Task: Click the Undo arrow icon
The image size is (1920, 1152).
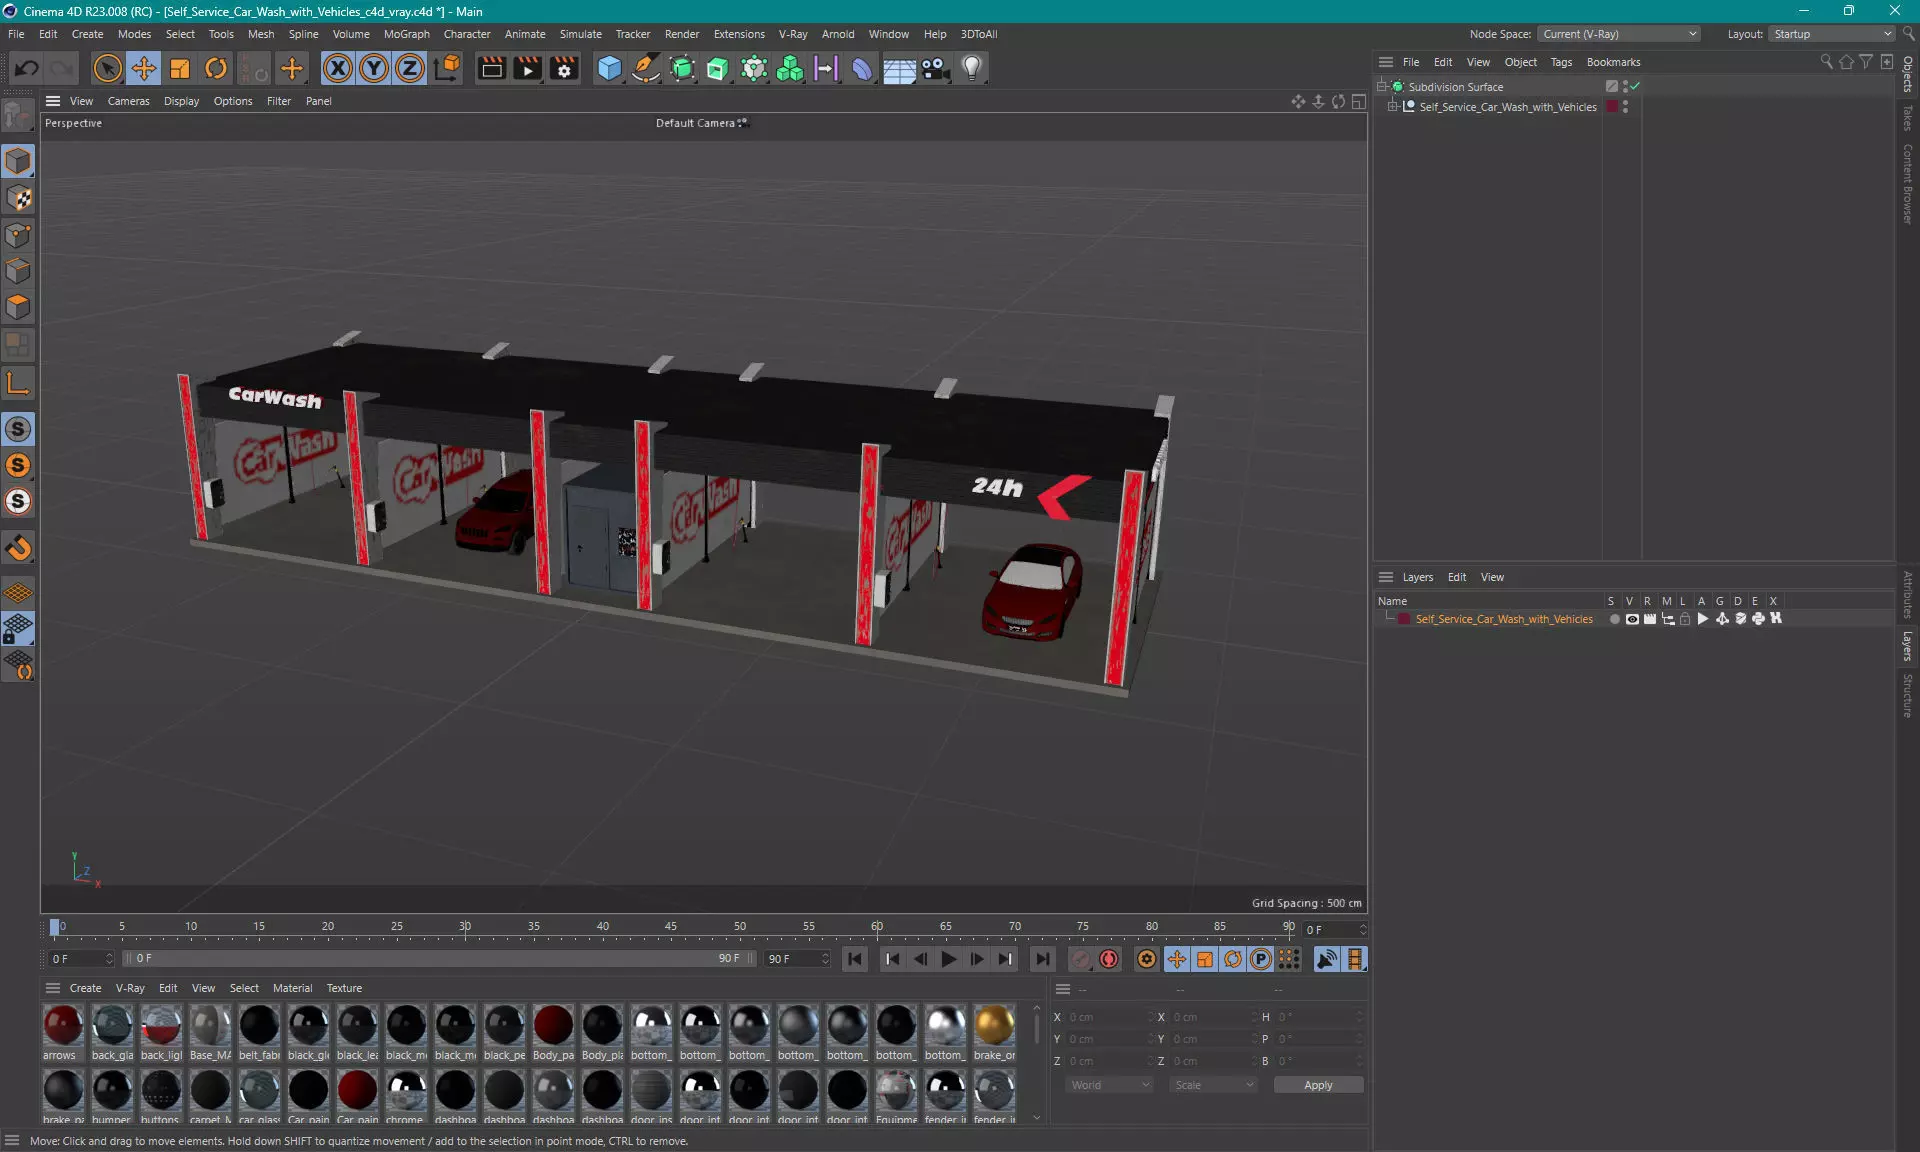Action: pyautogui.click(x=27, y=68)
